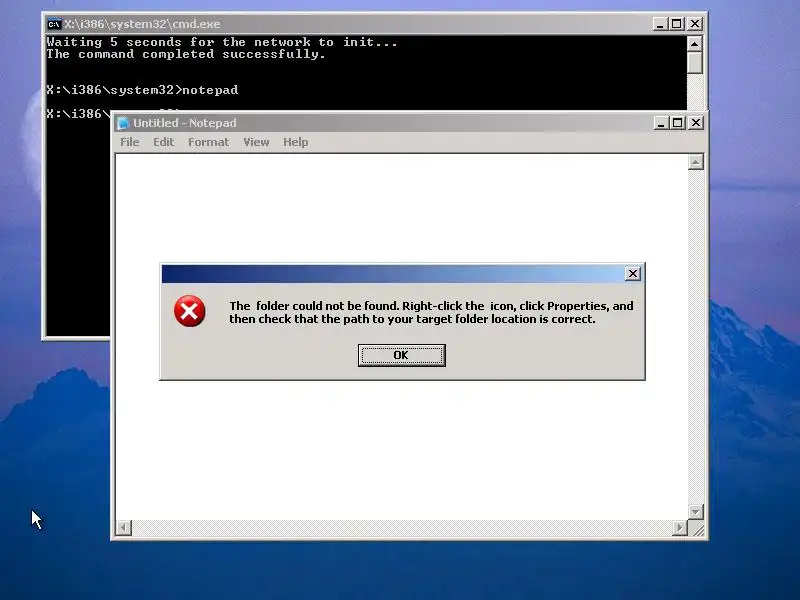Click the 'notepad' command text in cmd
This screenshot has height=600, width=800.
point(210,90)
